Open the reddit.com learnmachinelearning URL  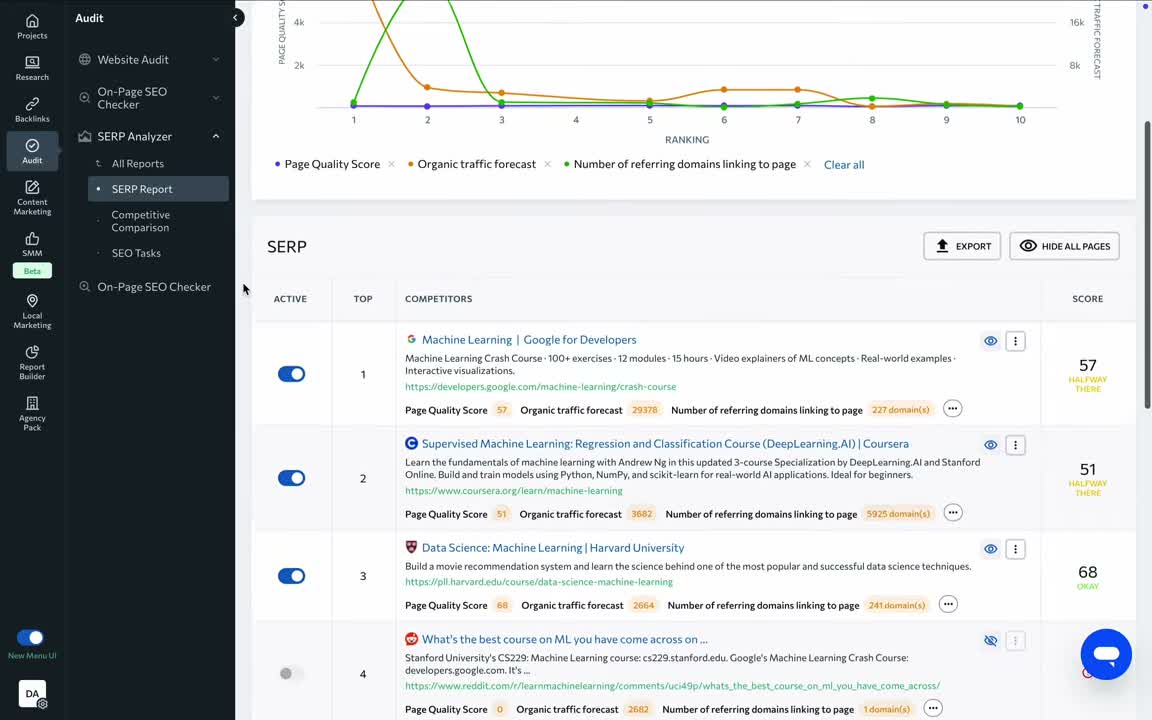[672, 685]
